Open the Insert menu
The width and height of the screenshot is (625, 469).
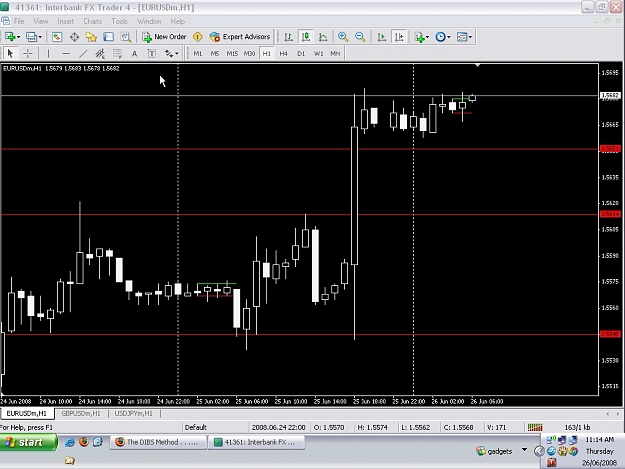pyautogui.click(x=65, y=21)
